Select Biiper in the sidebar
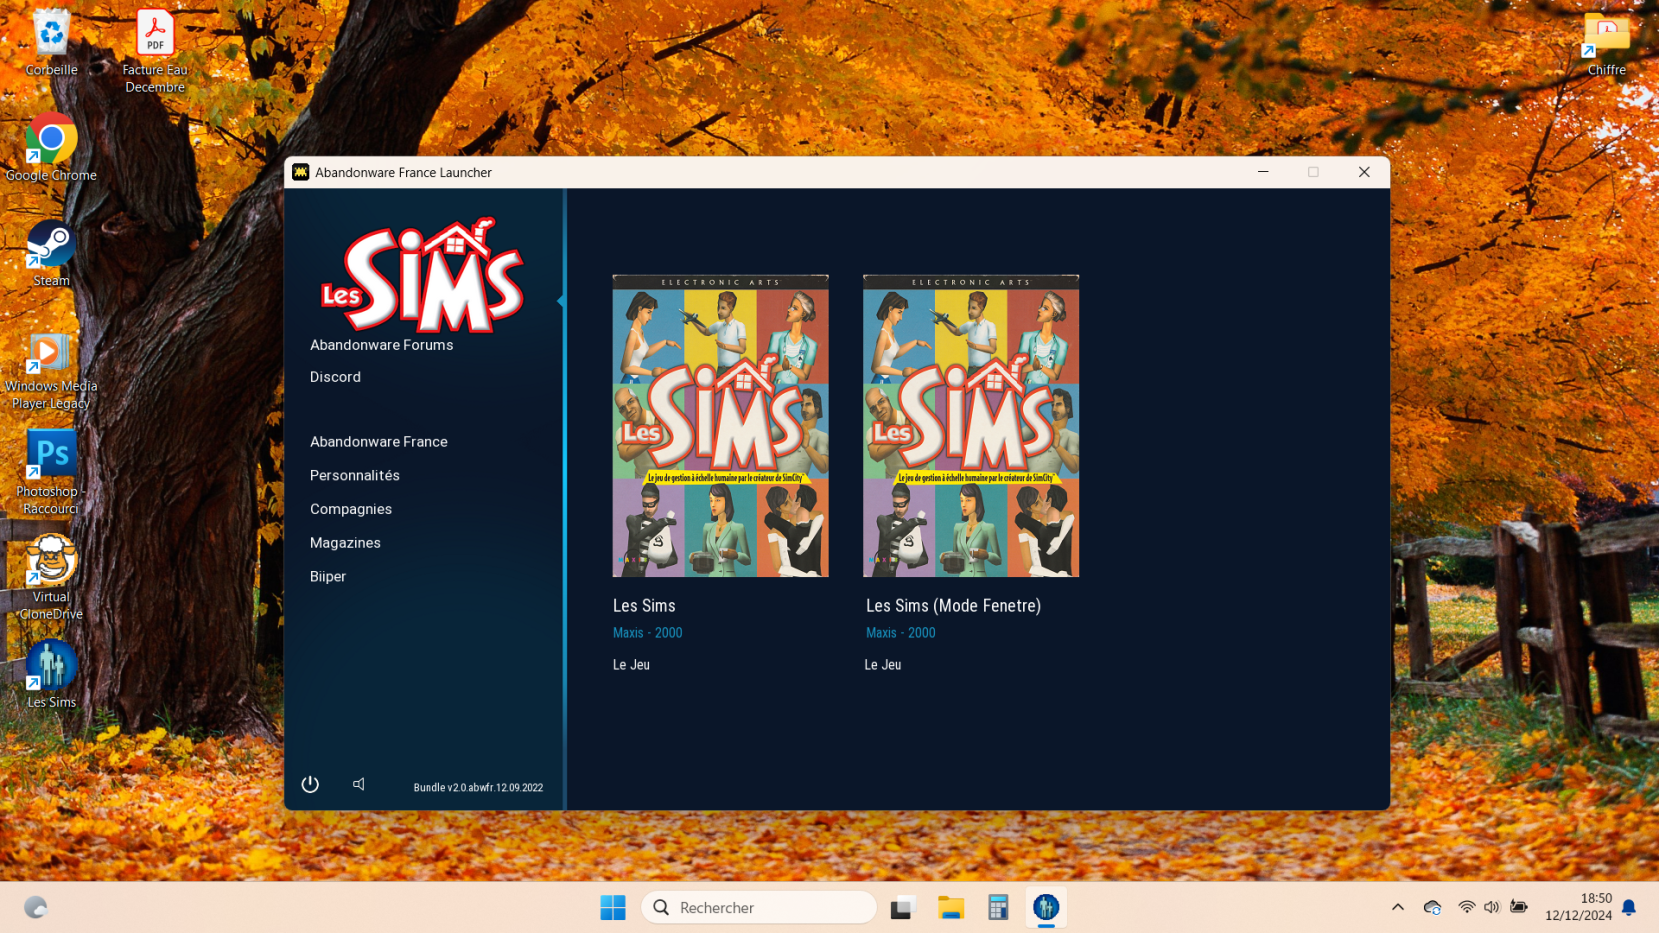The image size is (1659, 933). coord(327,577)
